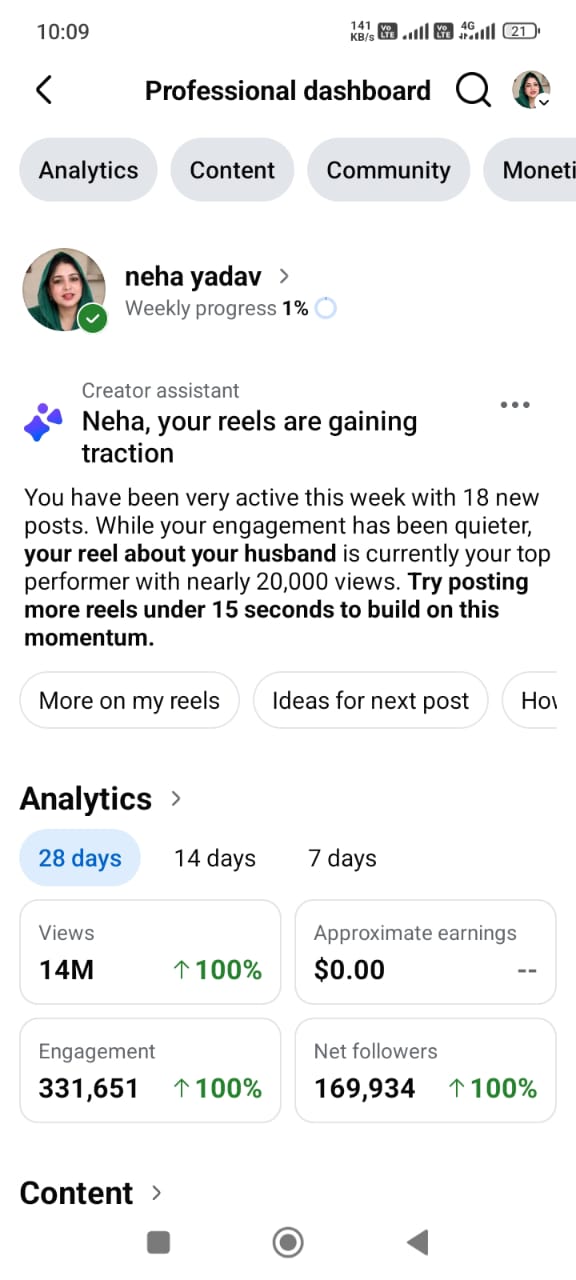Open neha yadav profile chevron
This screenshot has height=1280, width=576.
click(x=284, y=276)
